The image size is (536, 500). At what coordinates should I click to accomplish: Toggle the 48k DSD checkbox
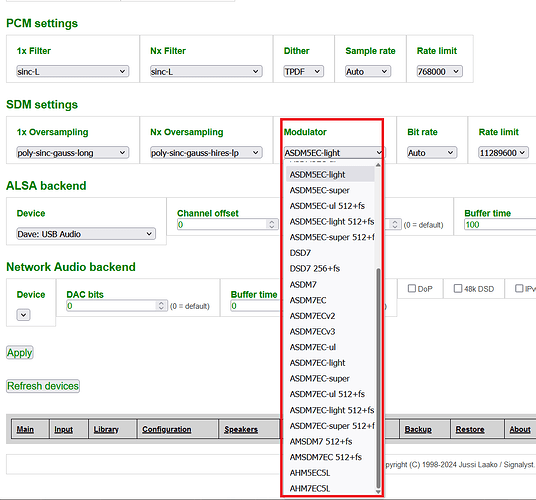click(x=458, y=288)
